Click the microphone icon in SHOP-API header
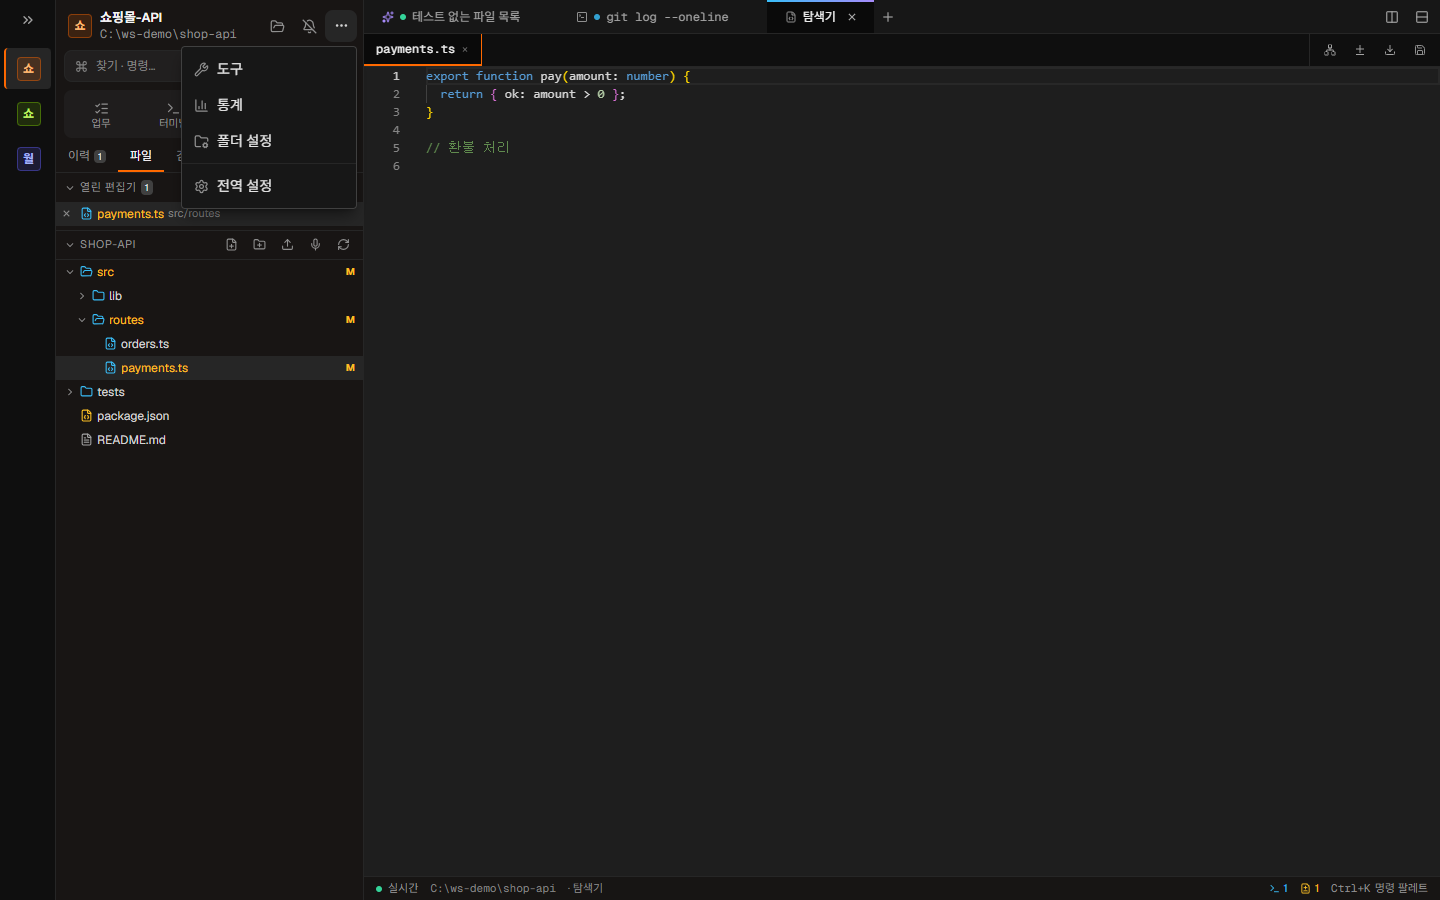This screenshot has height=900, width=1440. [x=315, y=244]
